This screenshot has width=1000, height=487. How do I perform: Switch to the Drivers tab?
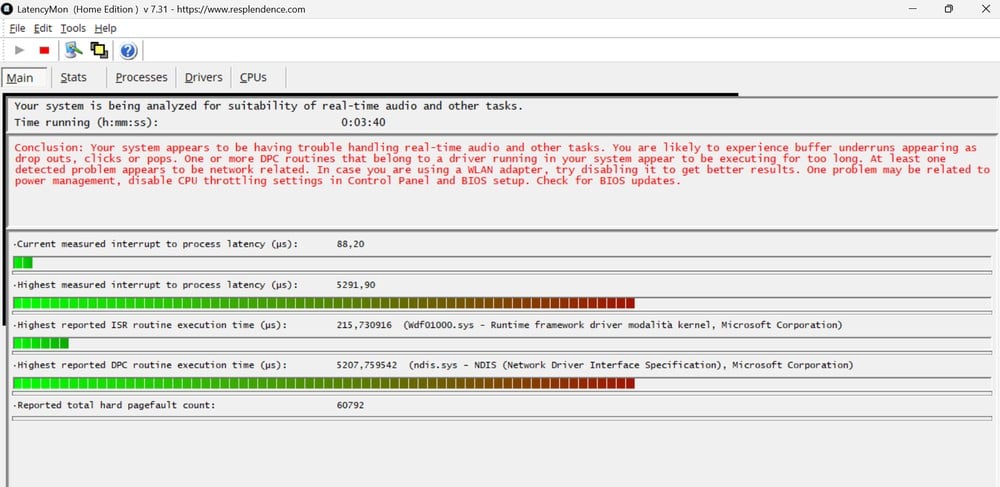pyautogui.click(x=203, y=78)
